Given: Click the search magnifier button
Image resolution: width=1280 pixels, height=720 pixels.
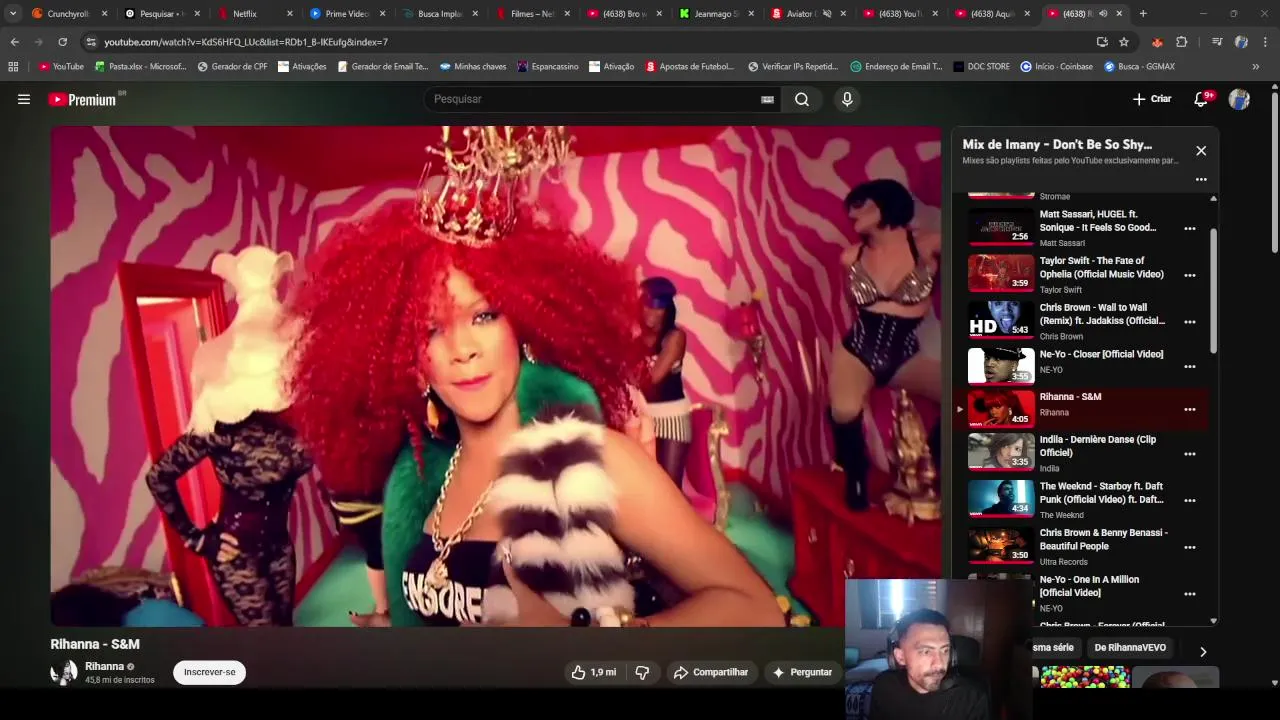Looking at the screenshot, I should tap(802, 99).
